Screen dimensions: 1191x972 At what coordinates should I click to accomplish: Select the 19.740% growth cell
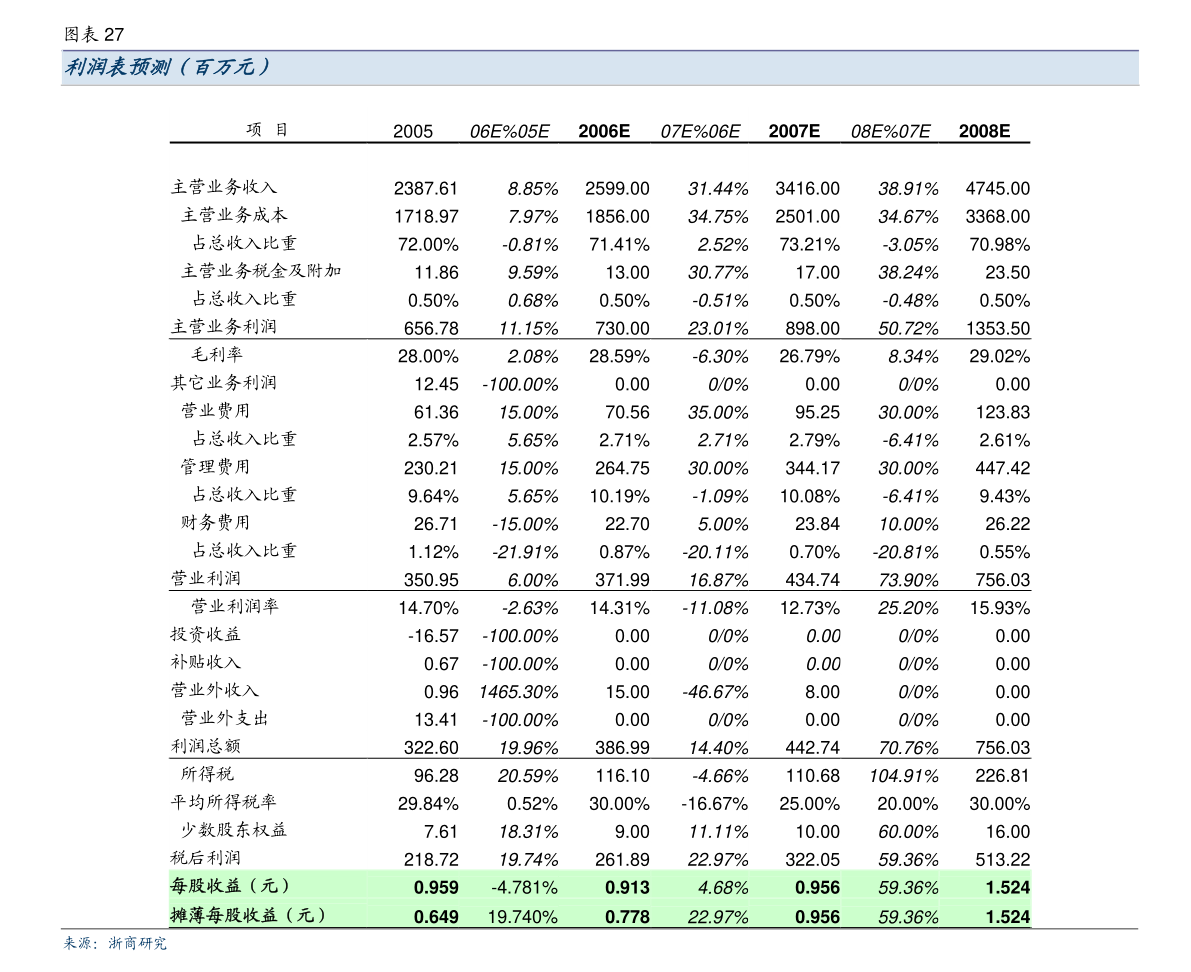pyautogui.click(x=522, y=917)
